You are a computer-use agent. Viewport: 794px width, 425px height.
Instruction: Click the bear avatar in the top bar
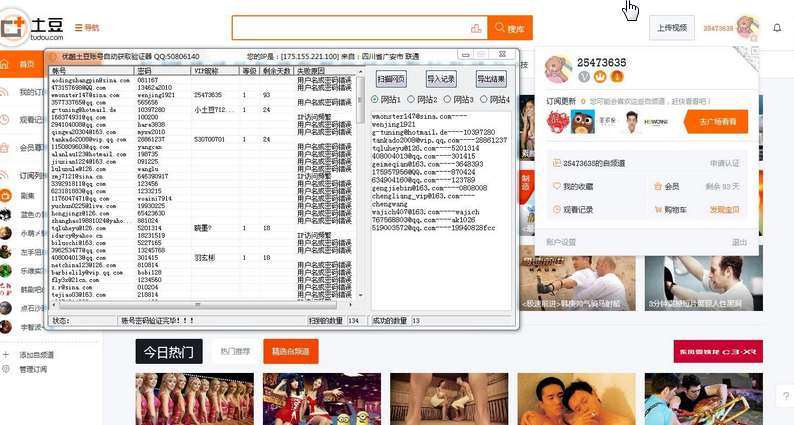pos(747,27)
